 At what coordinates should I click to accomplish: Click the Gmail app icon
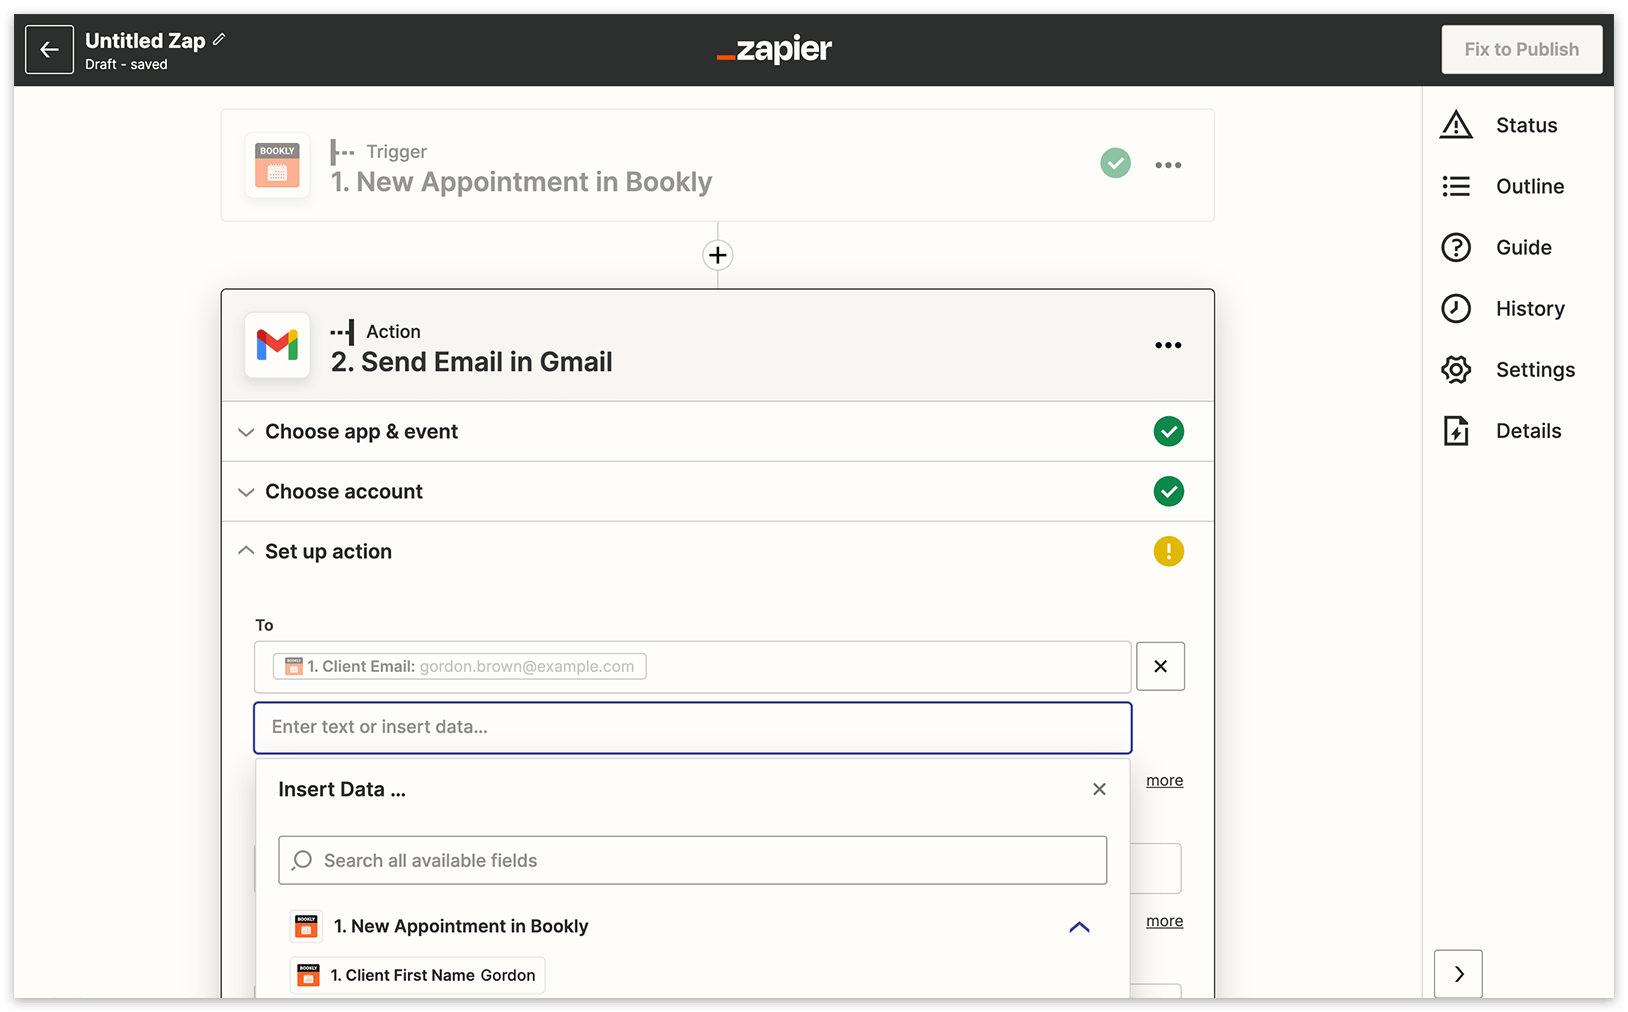(277, 345)
